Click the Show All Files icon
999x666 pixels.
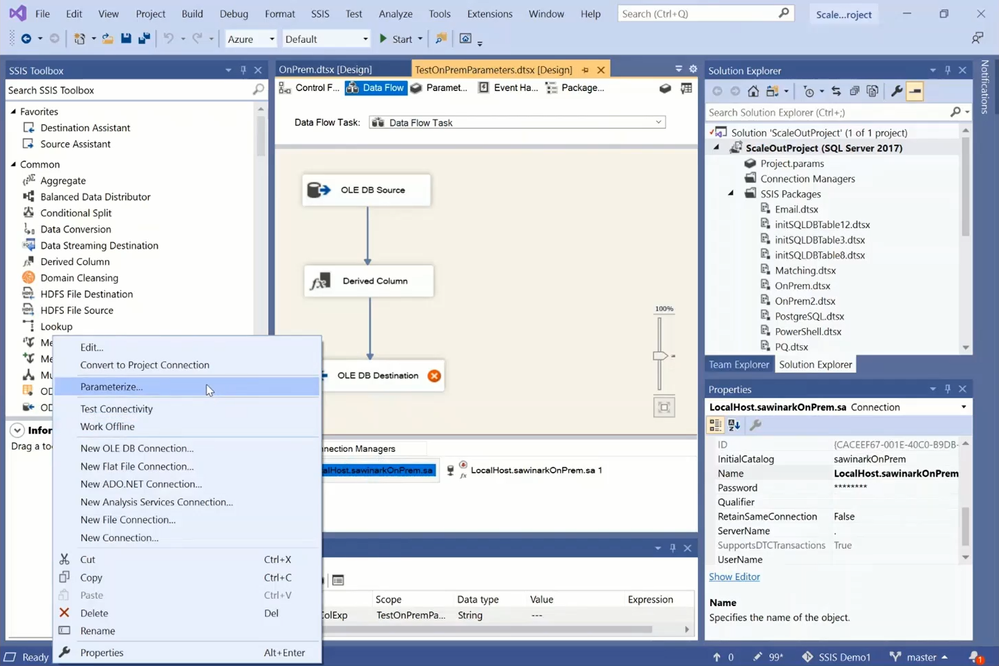coord(872,91)
